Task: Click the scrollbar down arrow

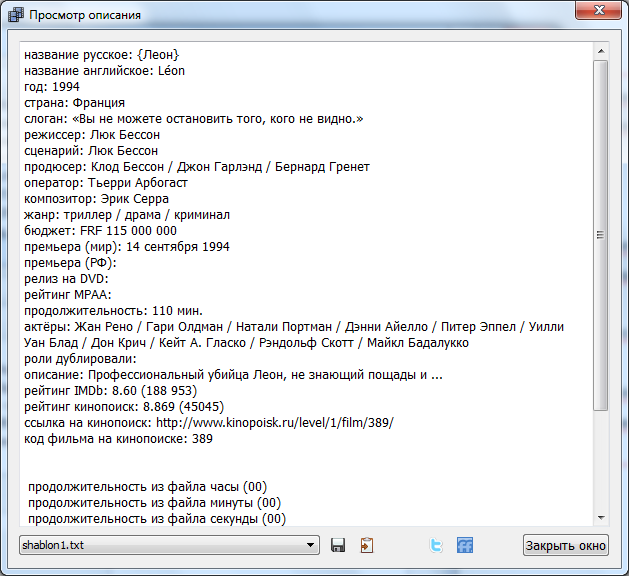Action: pos(600,516)
